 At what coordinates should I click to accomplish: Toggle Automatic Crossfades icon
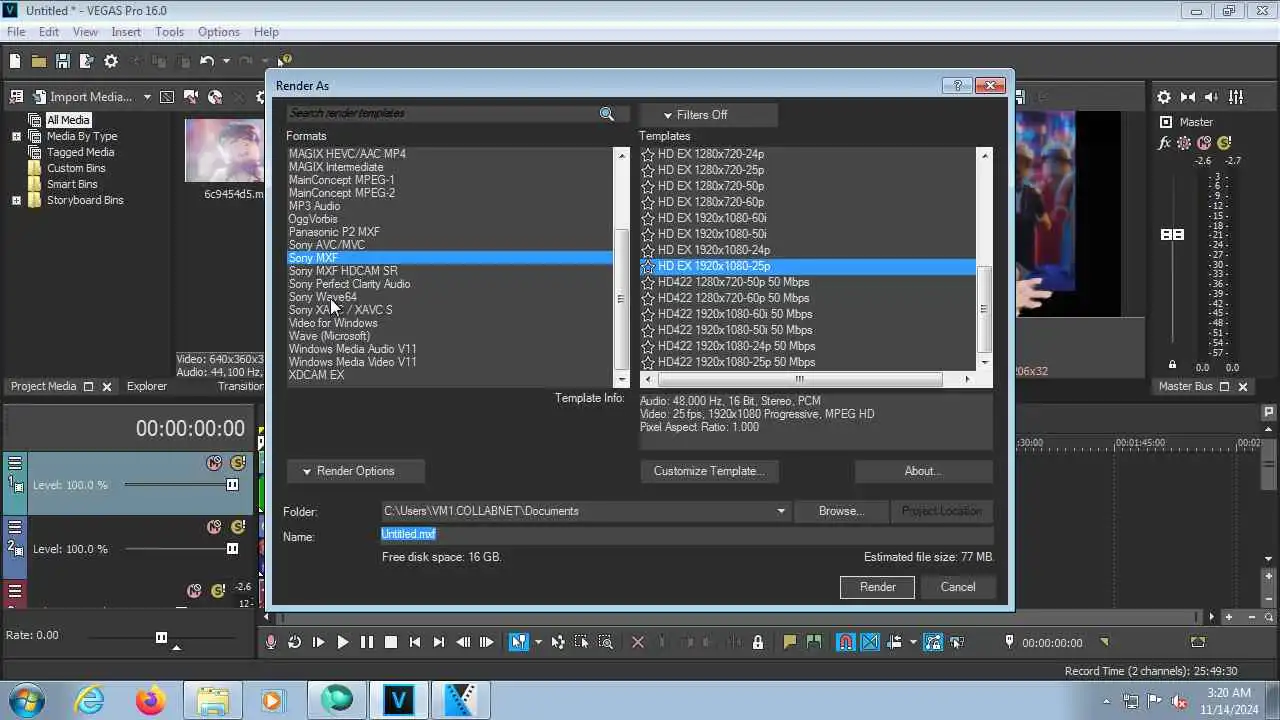click(x=870, y=642)
